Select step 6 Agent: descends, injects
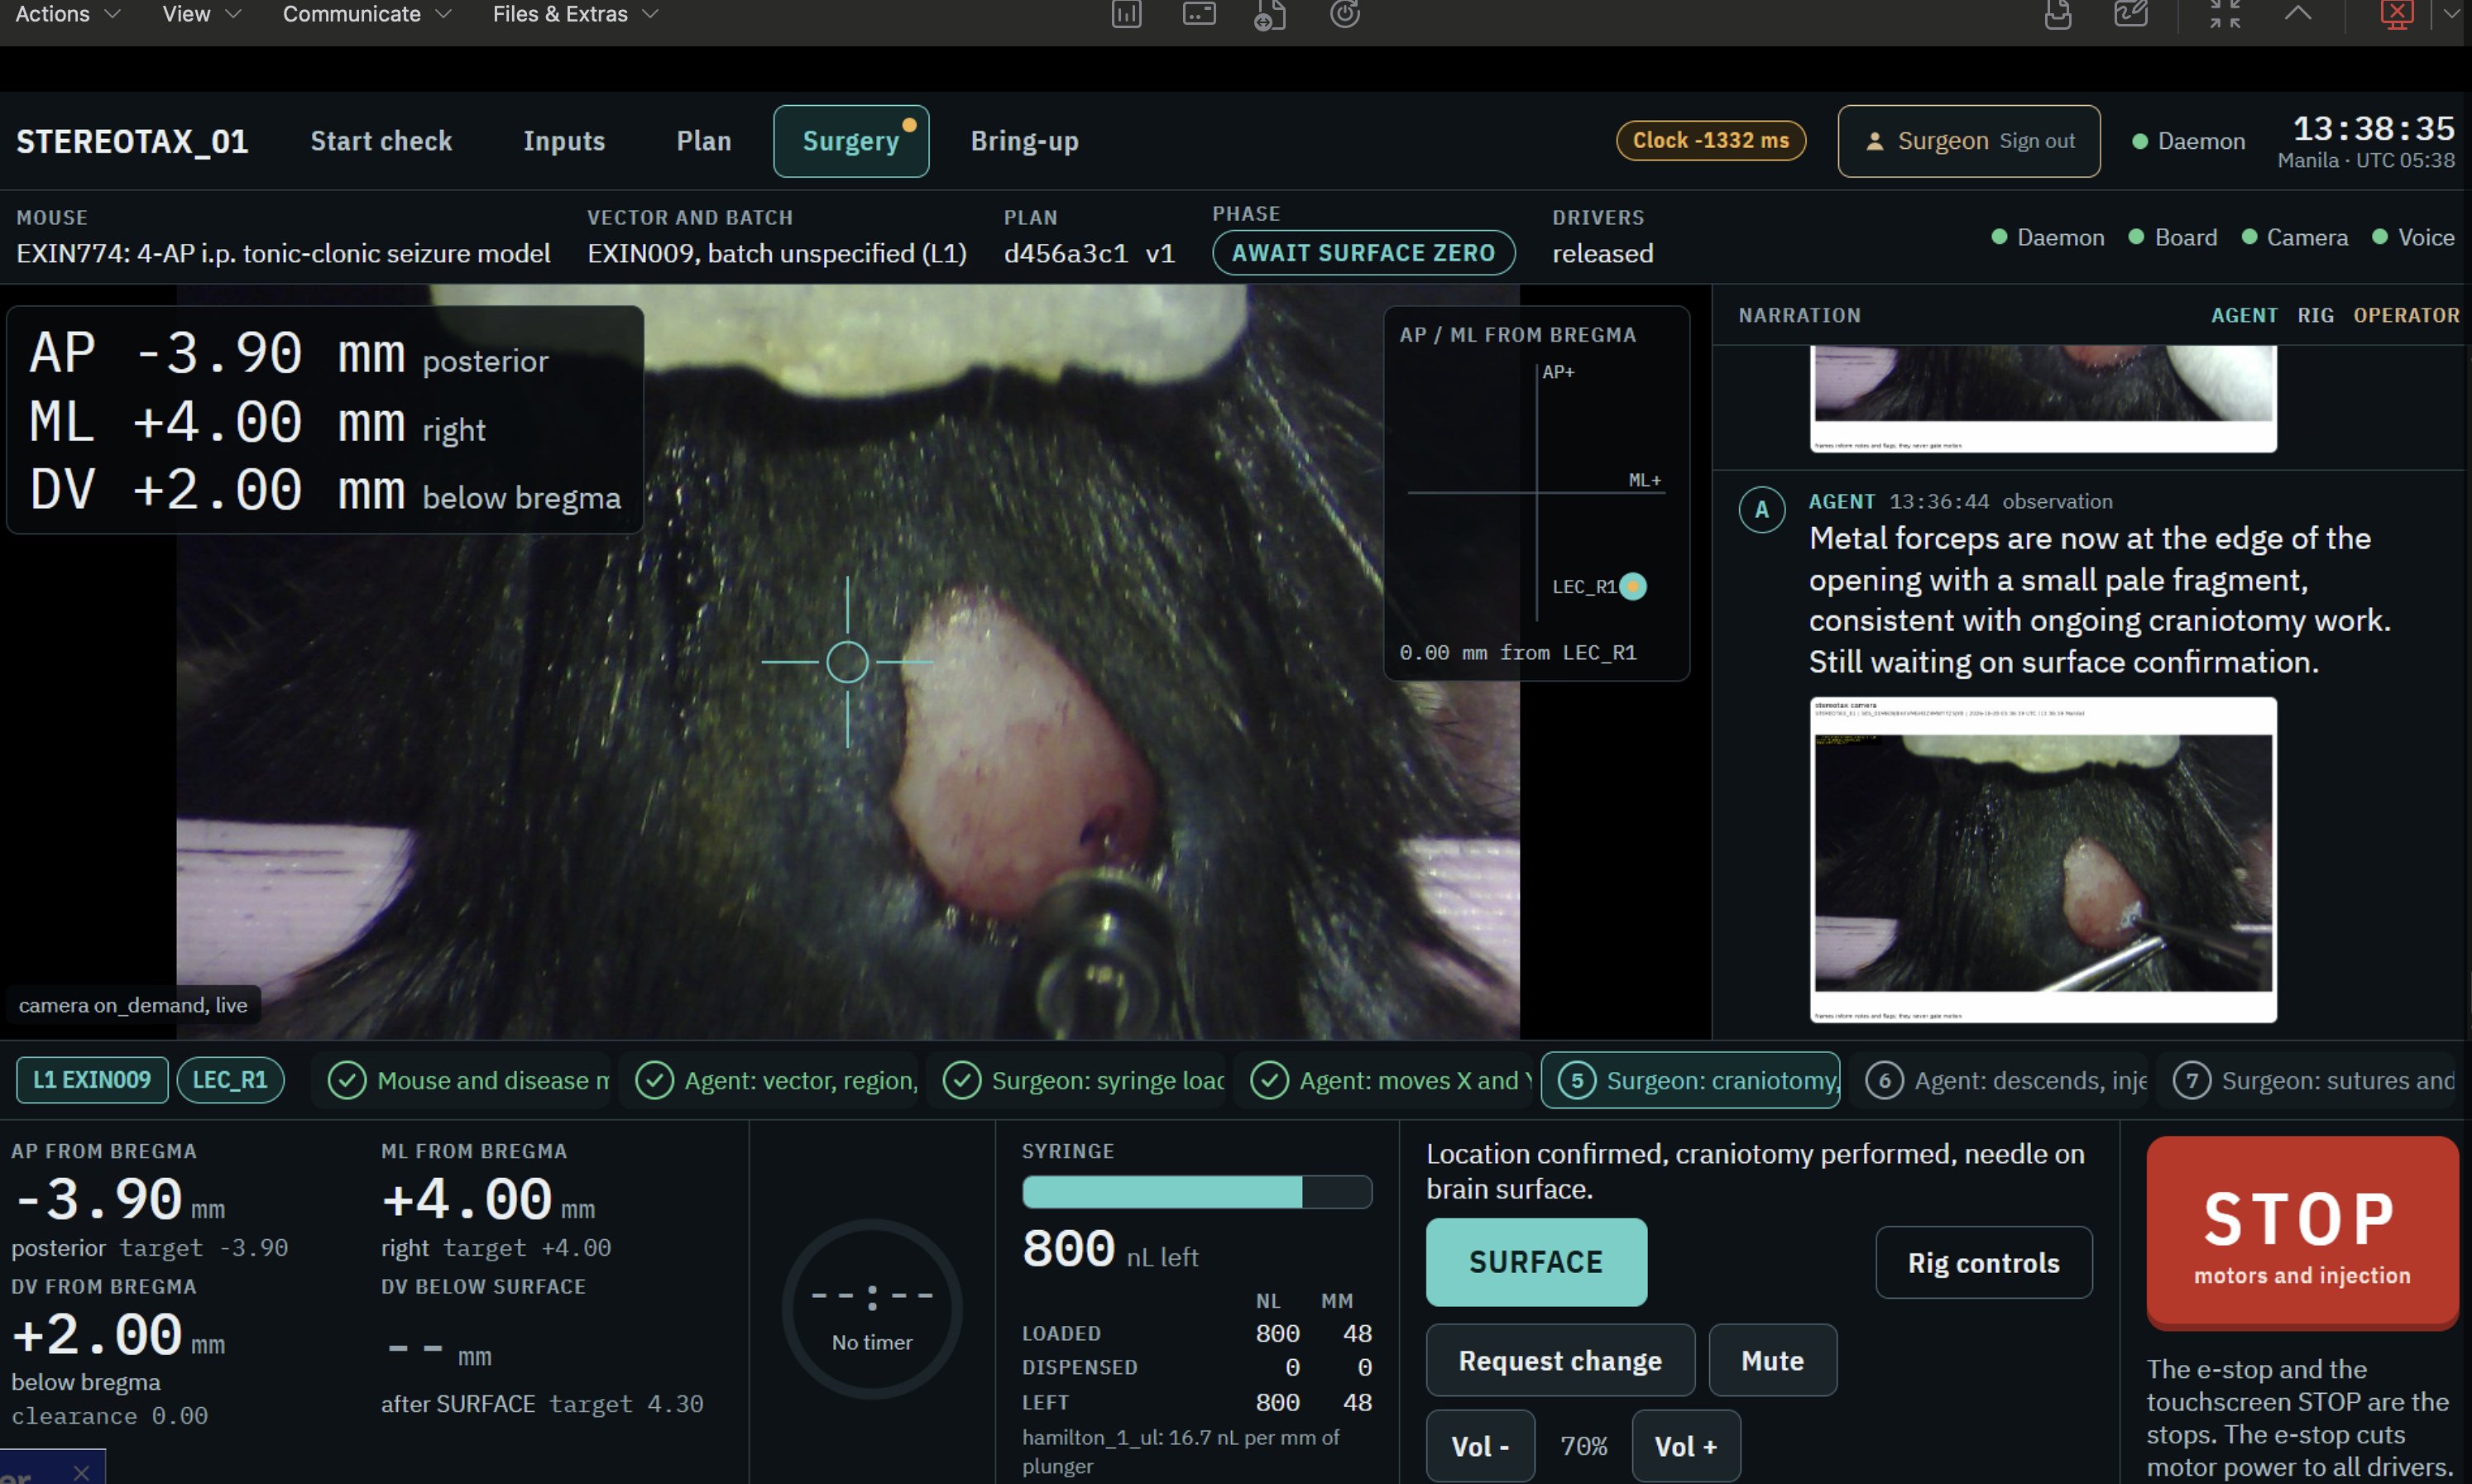The height and width of the screenshot is (1484, 2472). pos(1999,1080)
